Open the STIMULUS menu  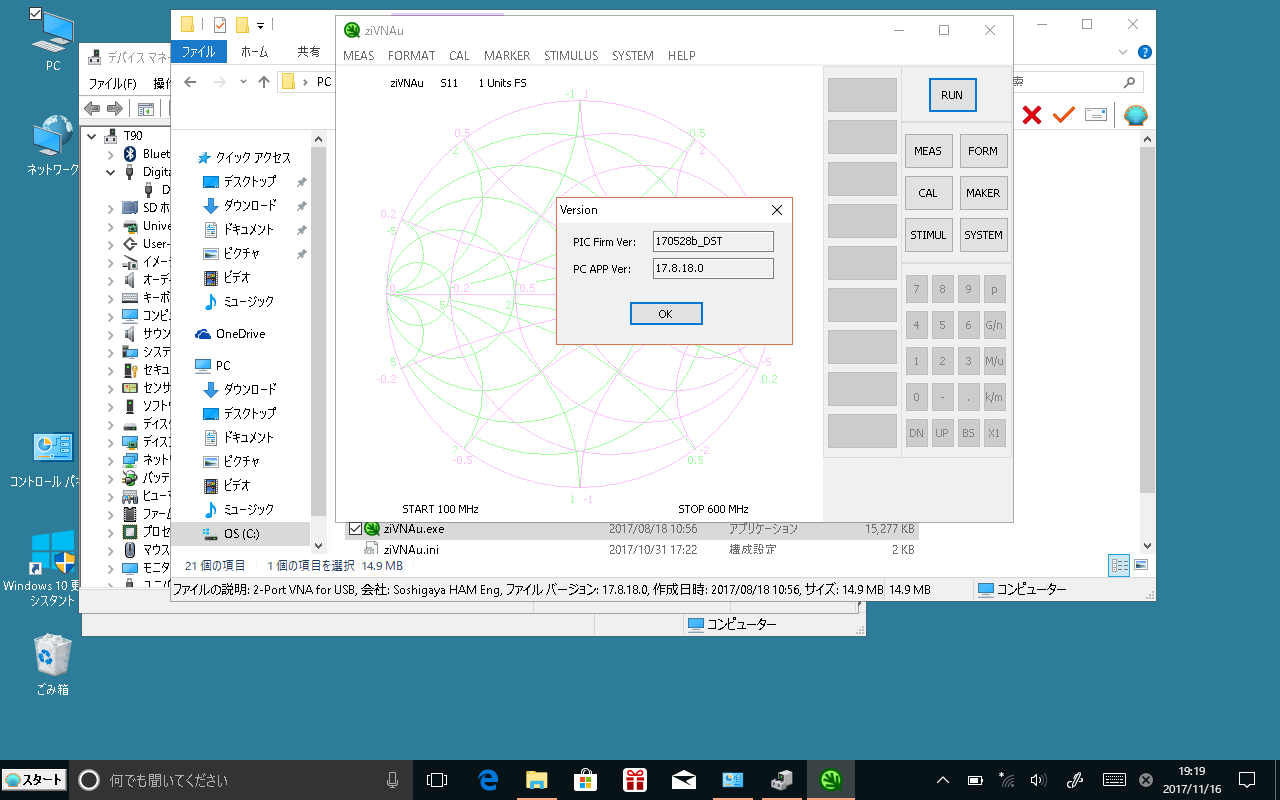point(571,56)
